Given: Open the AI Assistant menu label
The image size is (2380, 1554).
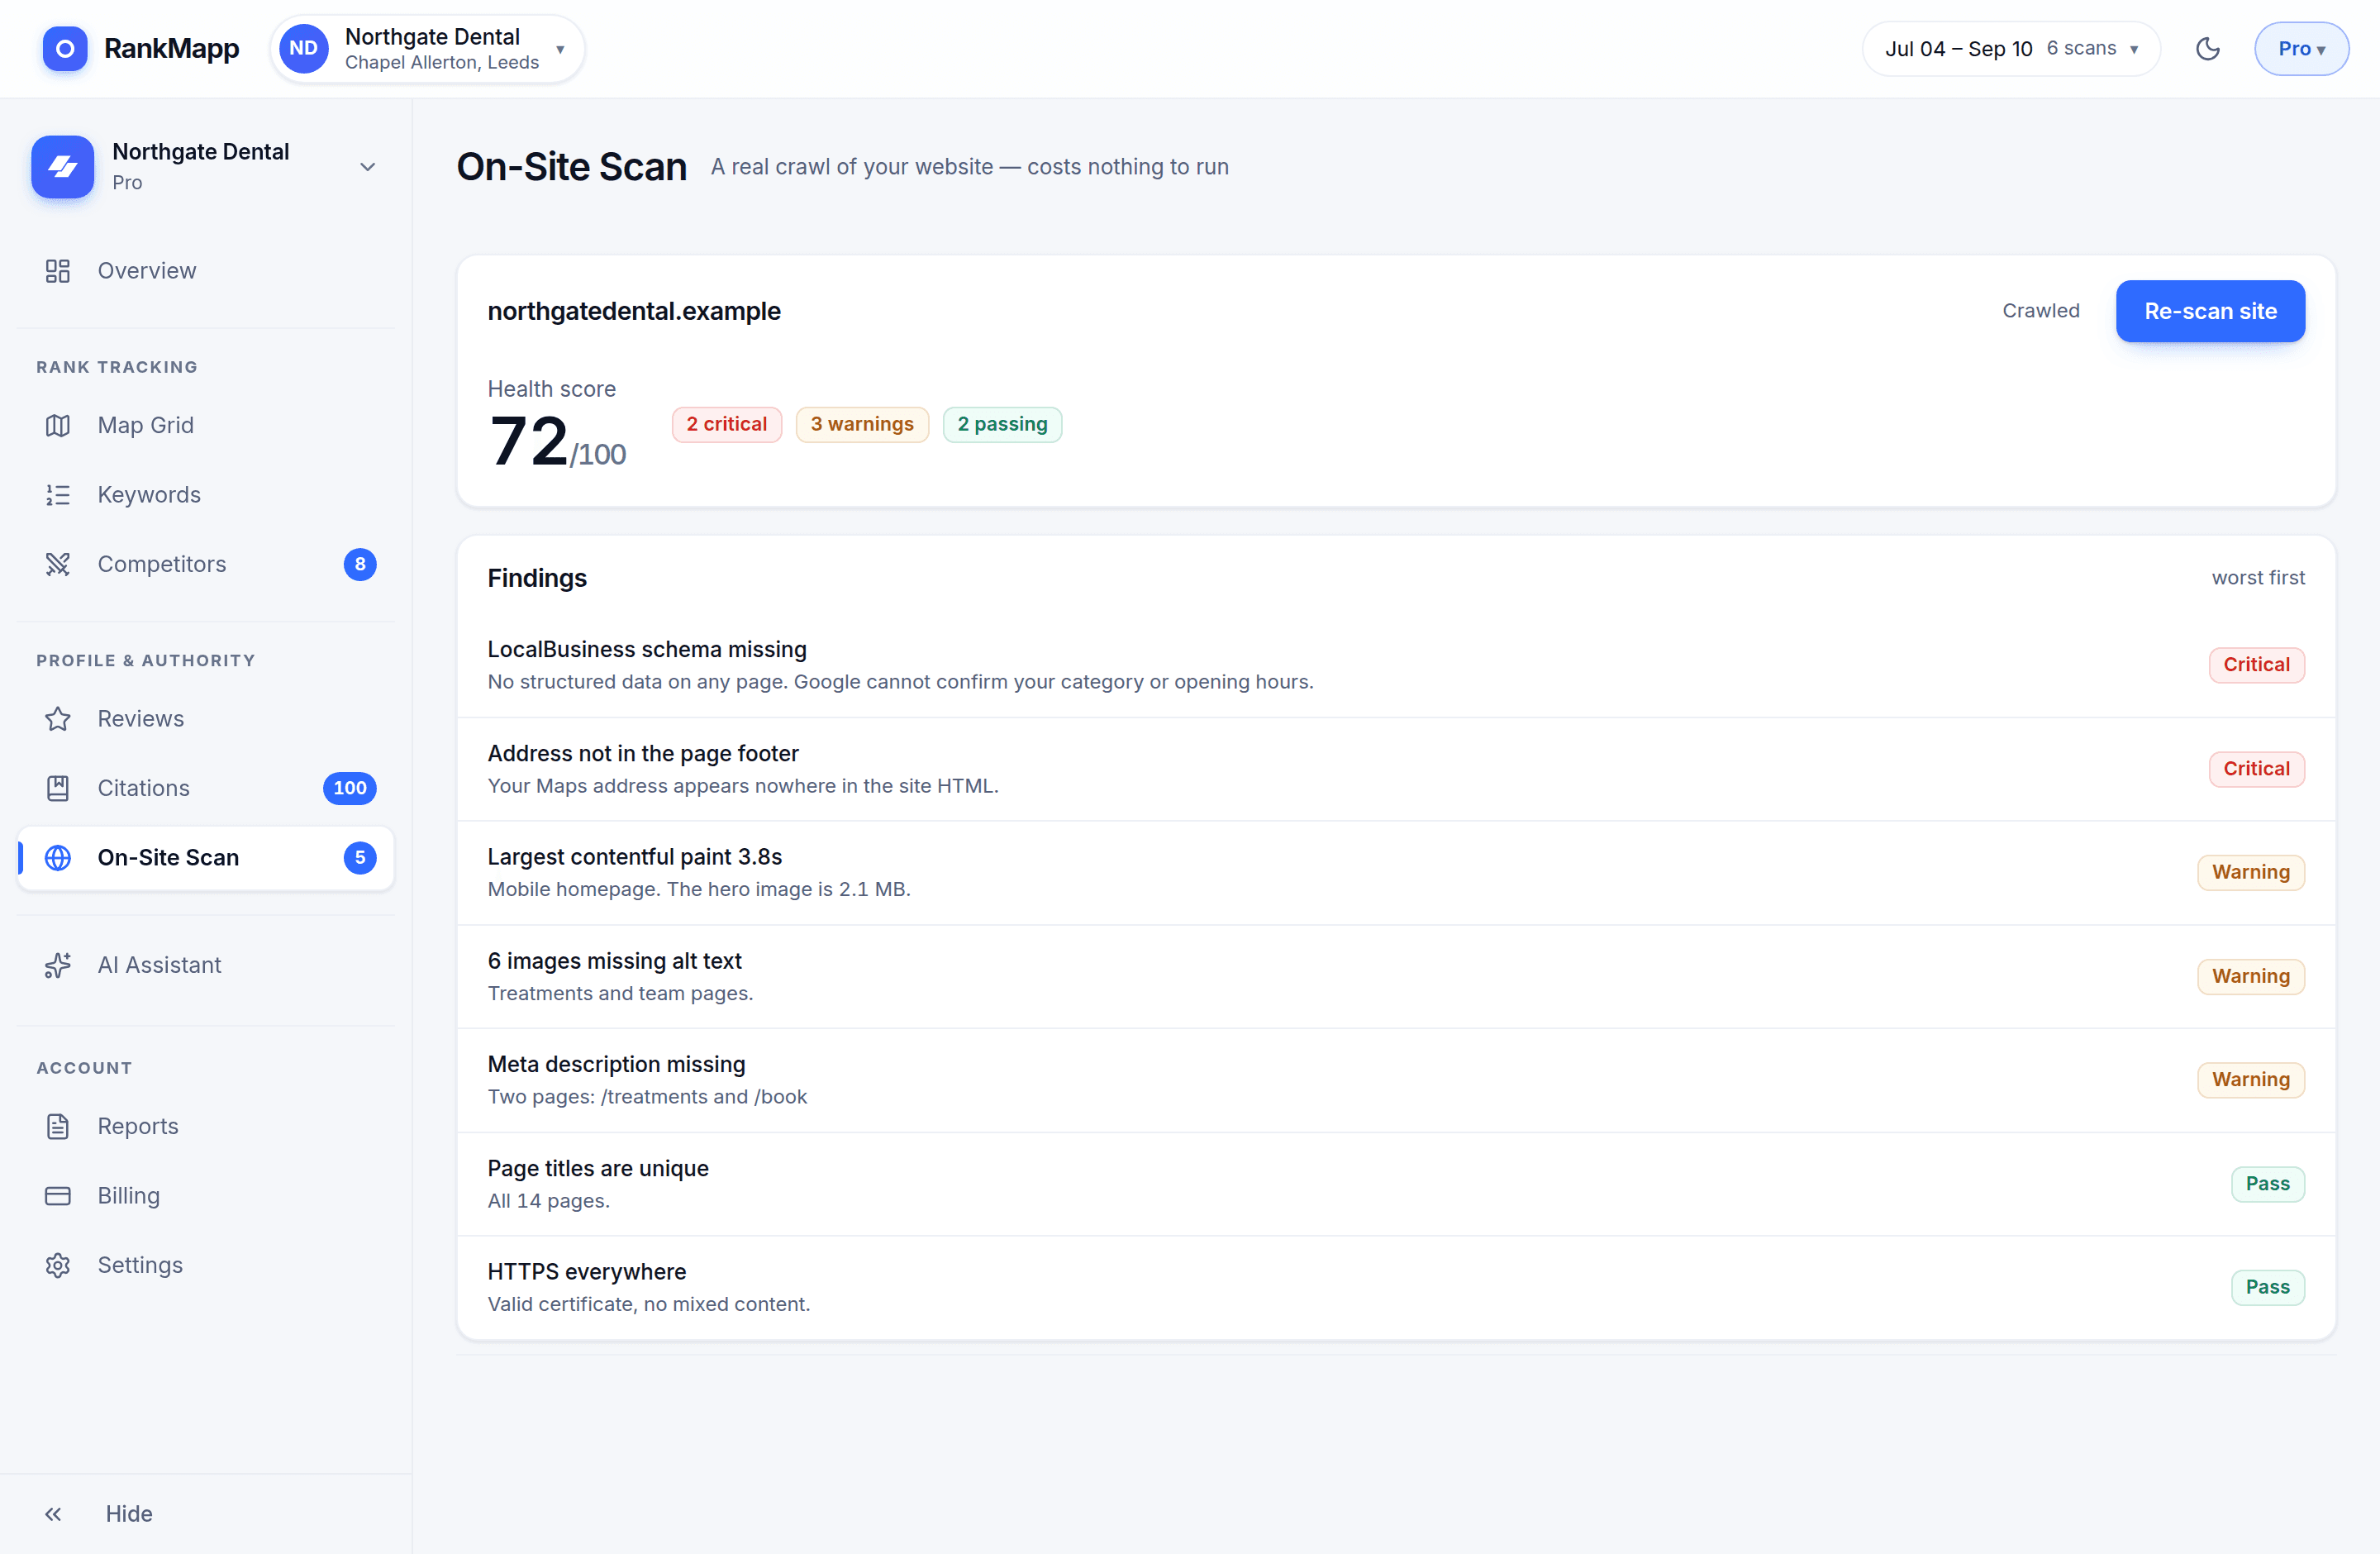Looking at the screenshot, I should point(160,965).
